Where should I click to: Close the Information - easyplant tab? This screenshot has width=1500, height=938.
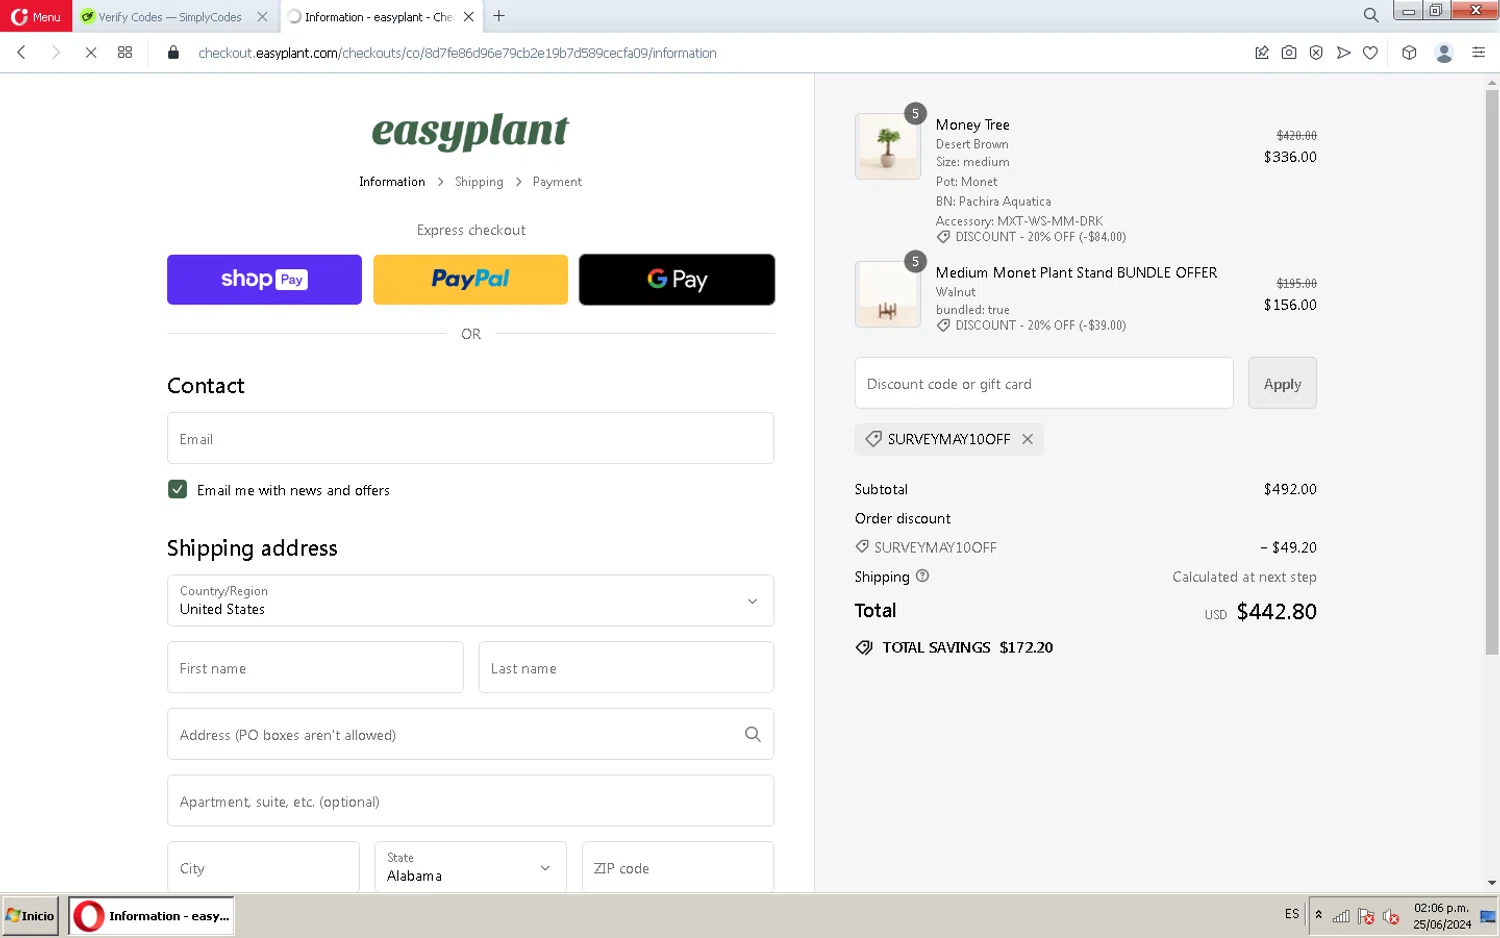468,17
